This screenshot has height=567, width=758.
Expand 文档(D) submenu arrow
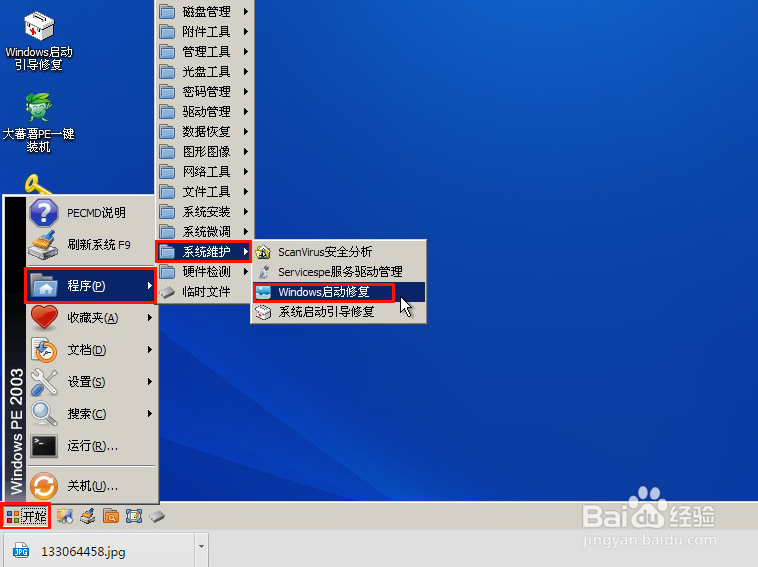click(x=150, y=349)
